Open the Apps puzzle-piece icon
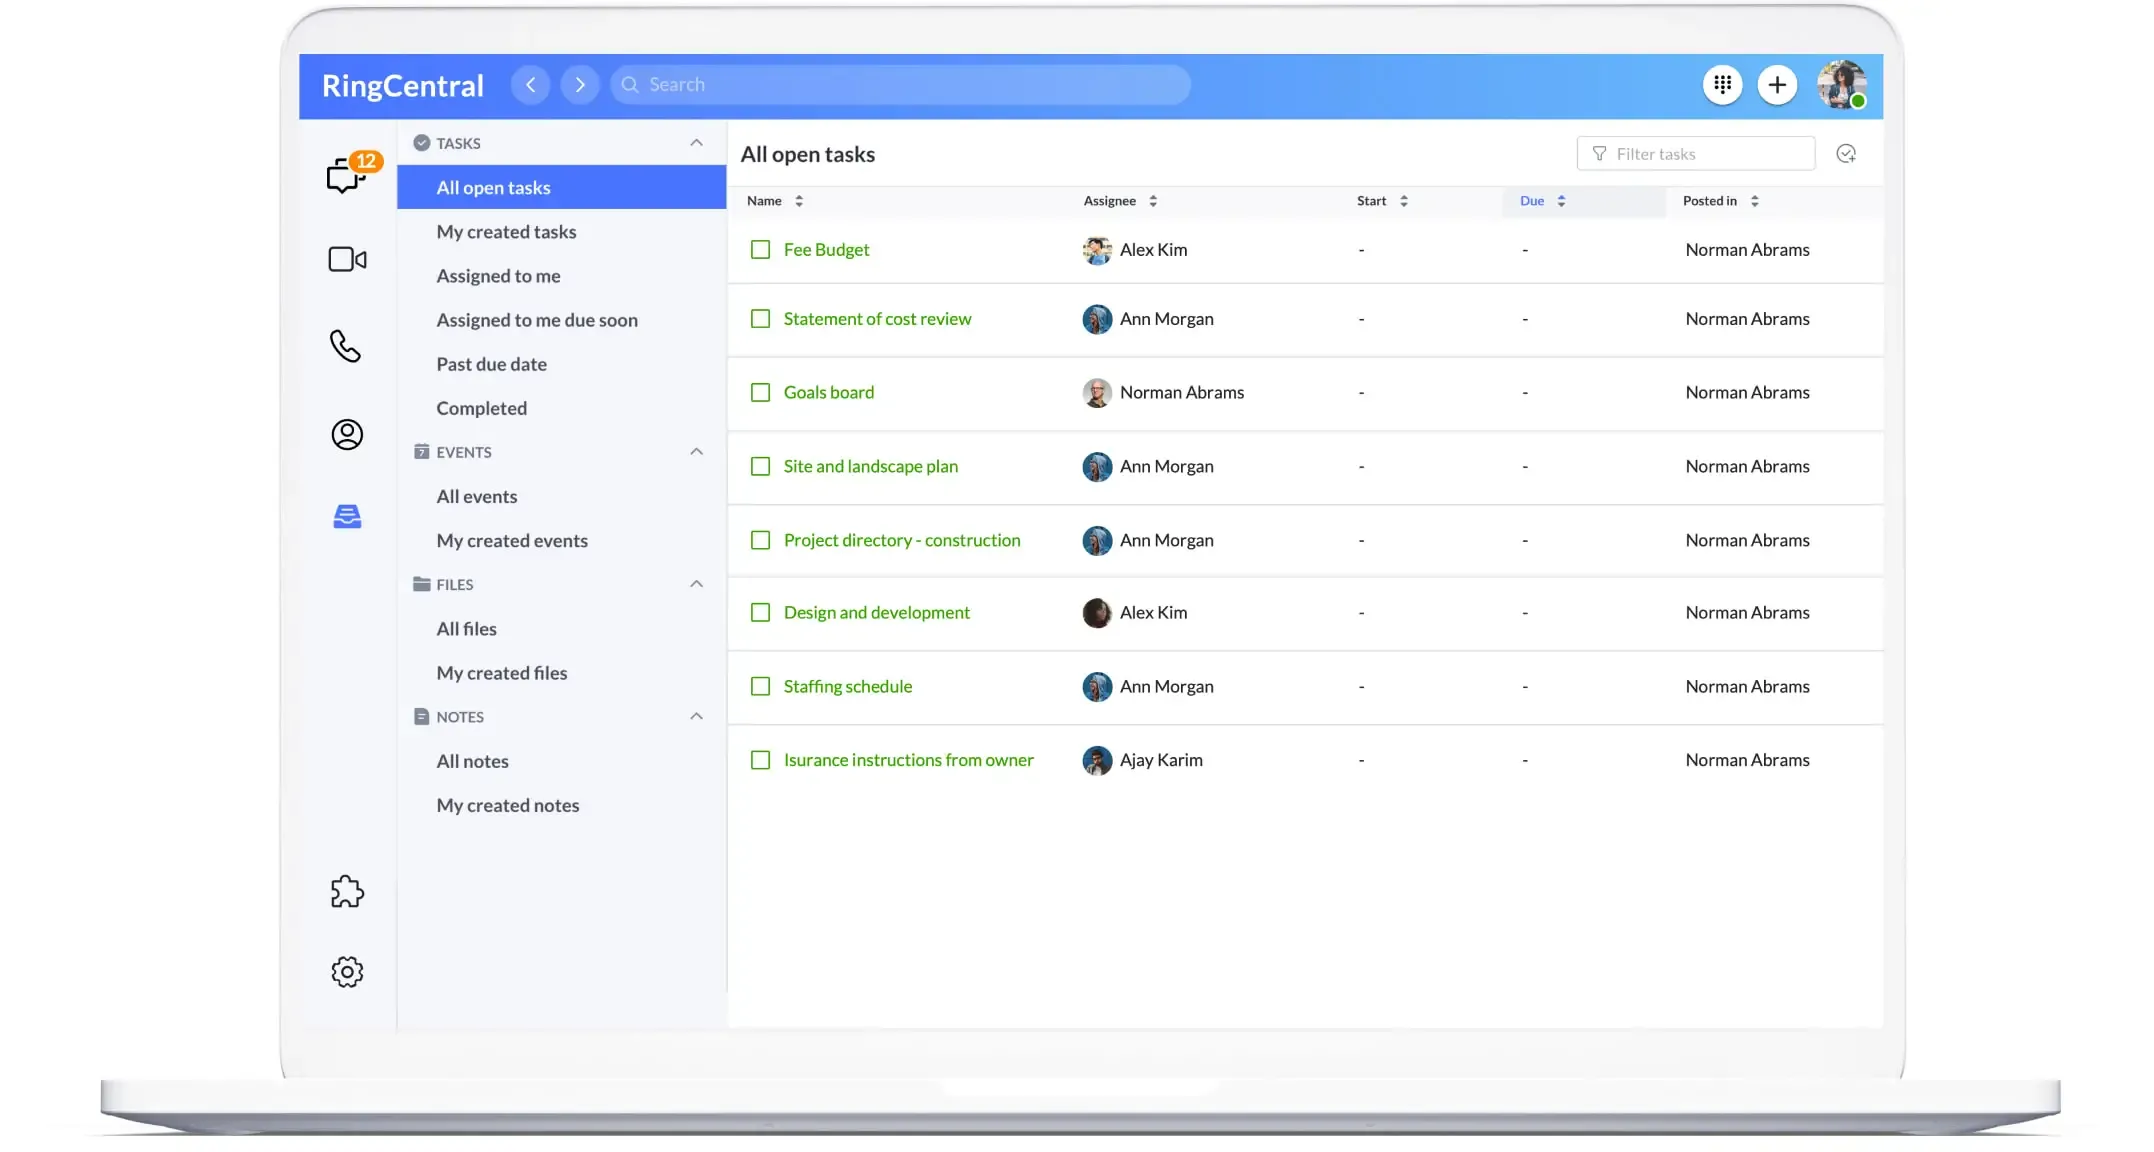The image size is (2154, 1152). tap(347, 891)
